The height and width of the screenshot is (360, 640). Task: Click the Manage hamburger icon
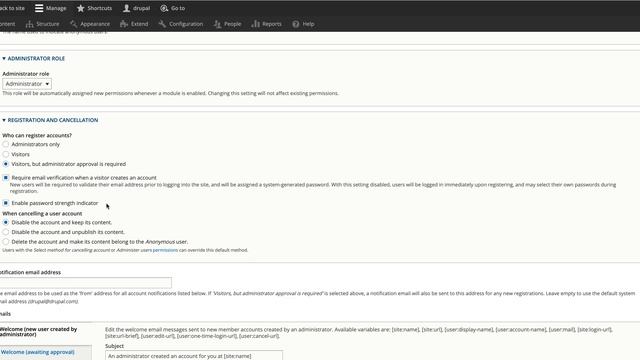[x=39, y=8]
